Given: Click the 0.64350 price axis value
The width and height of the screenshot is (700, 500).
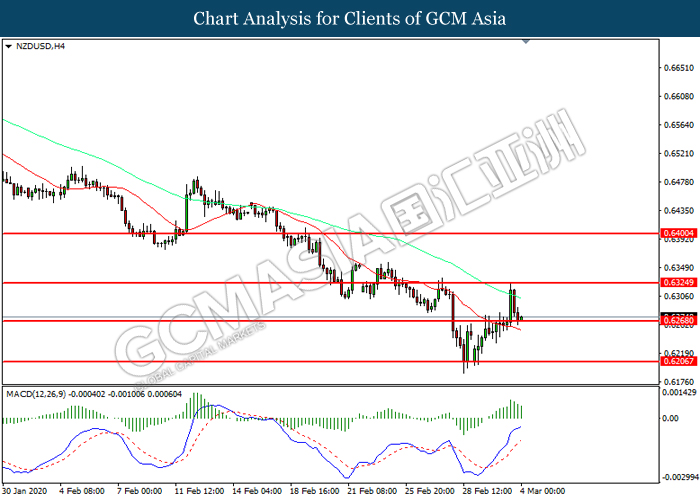Looking at the screenshot, I should [x=679, y=210].
